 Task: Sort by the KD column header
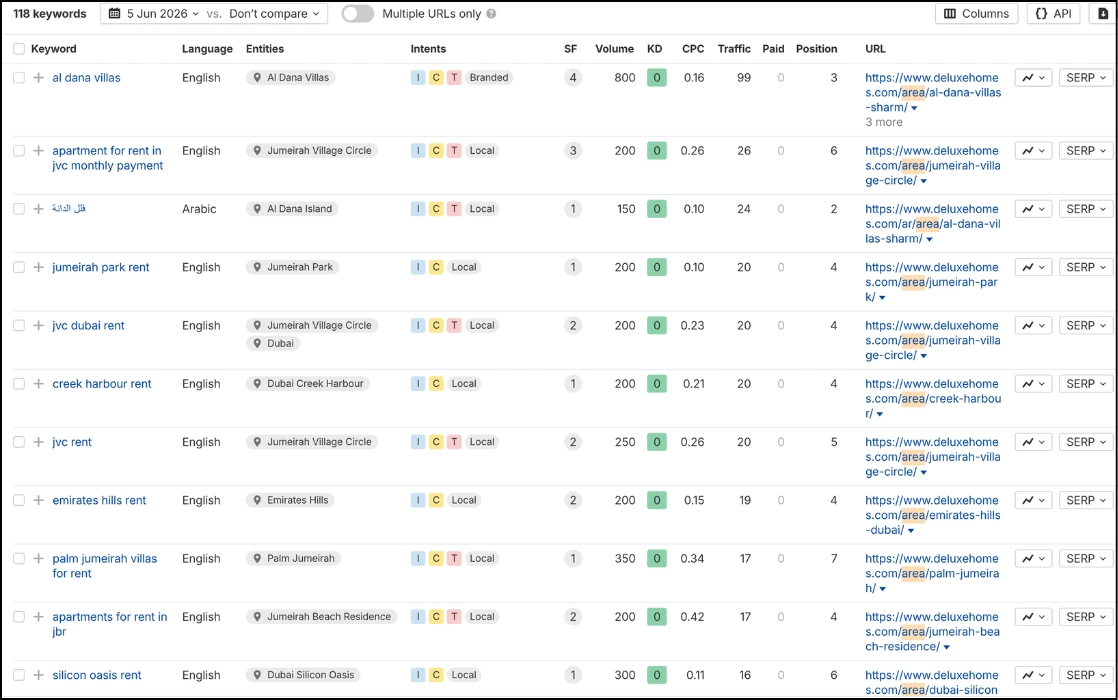[655, 49]
